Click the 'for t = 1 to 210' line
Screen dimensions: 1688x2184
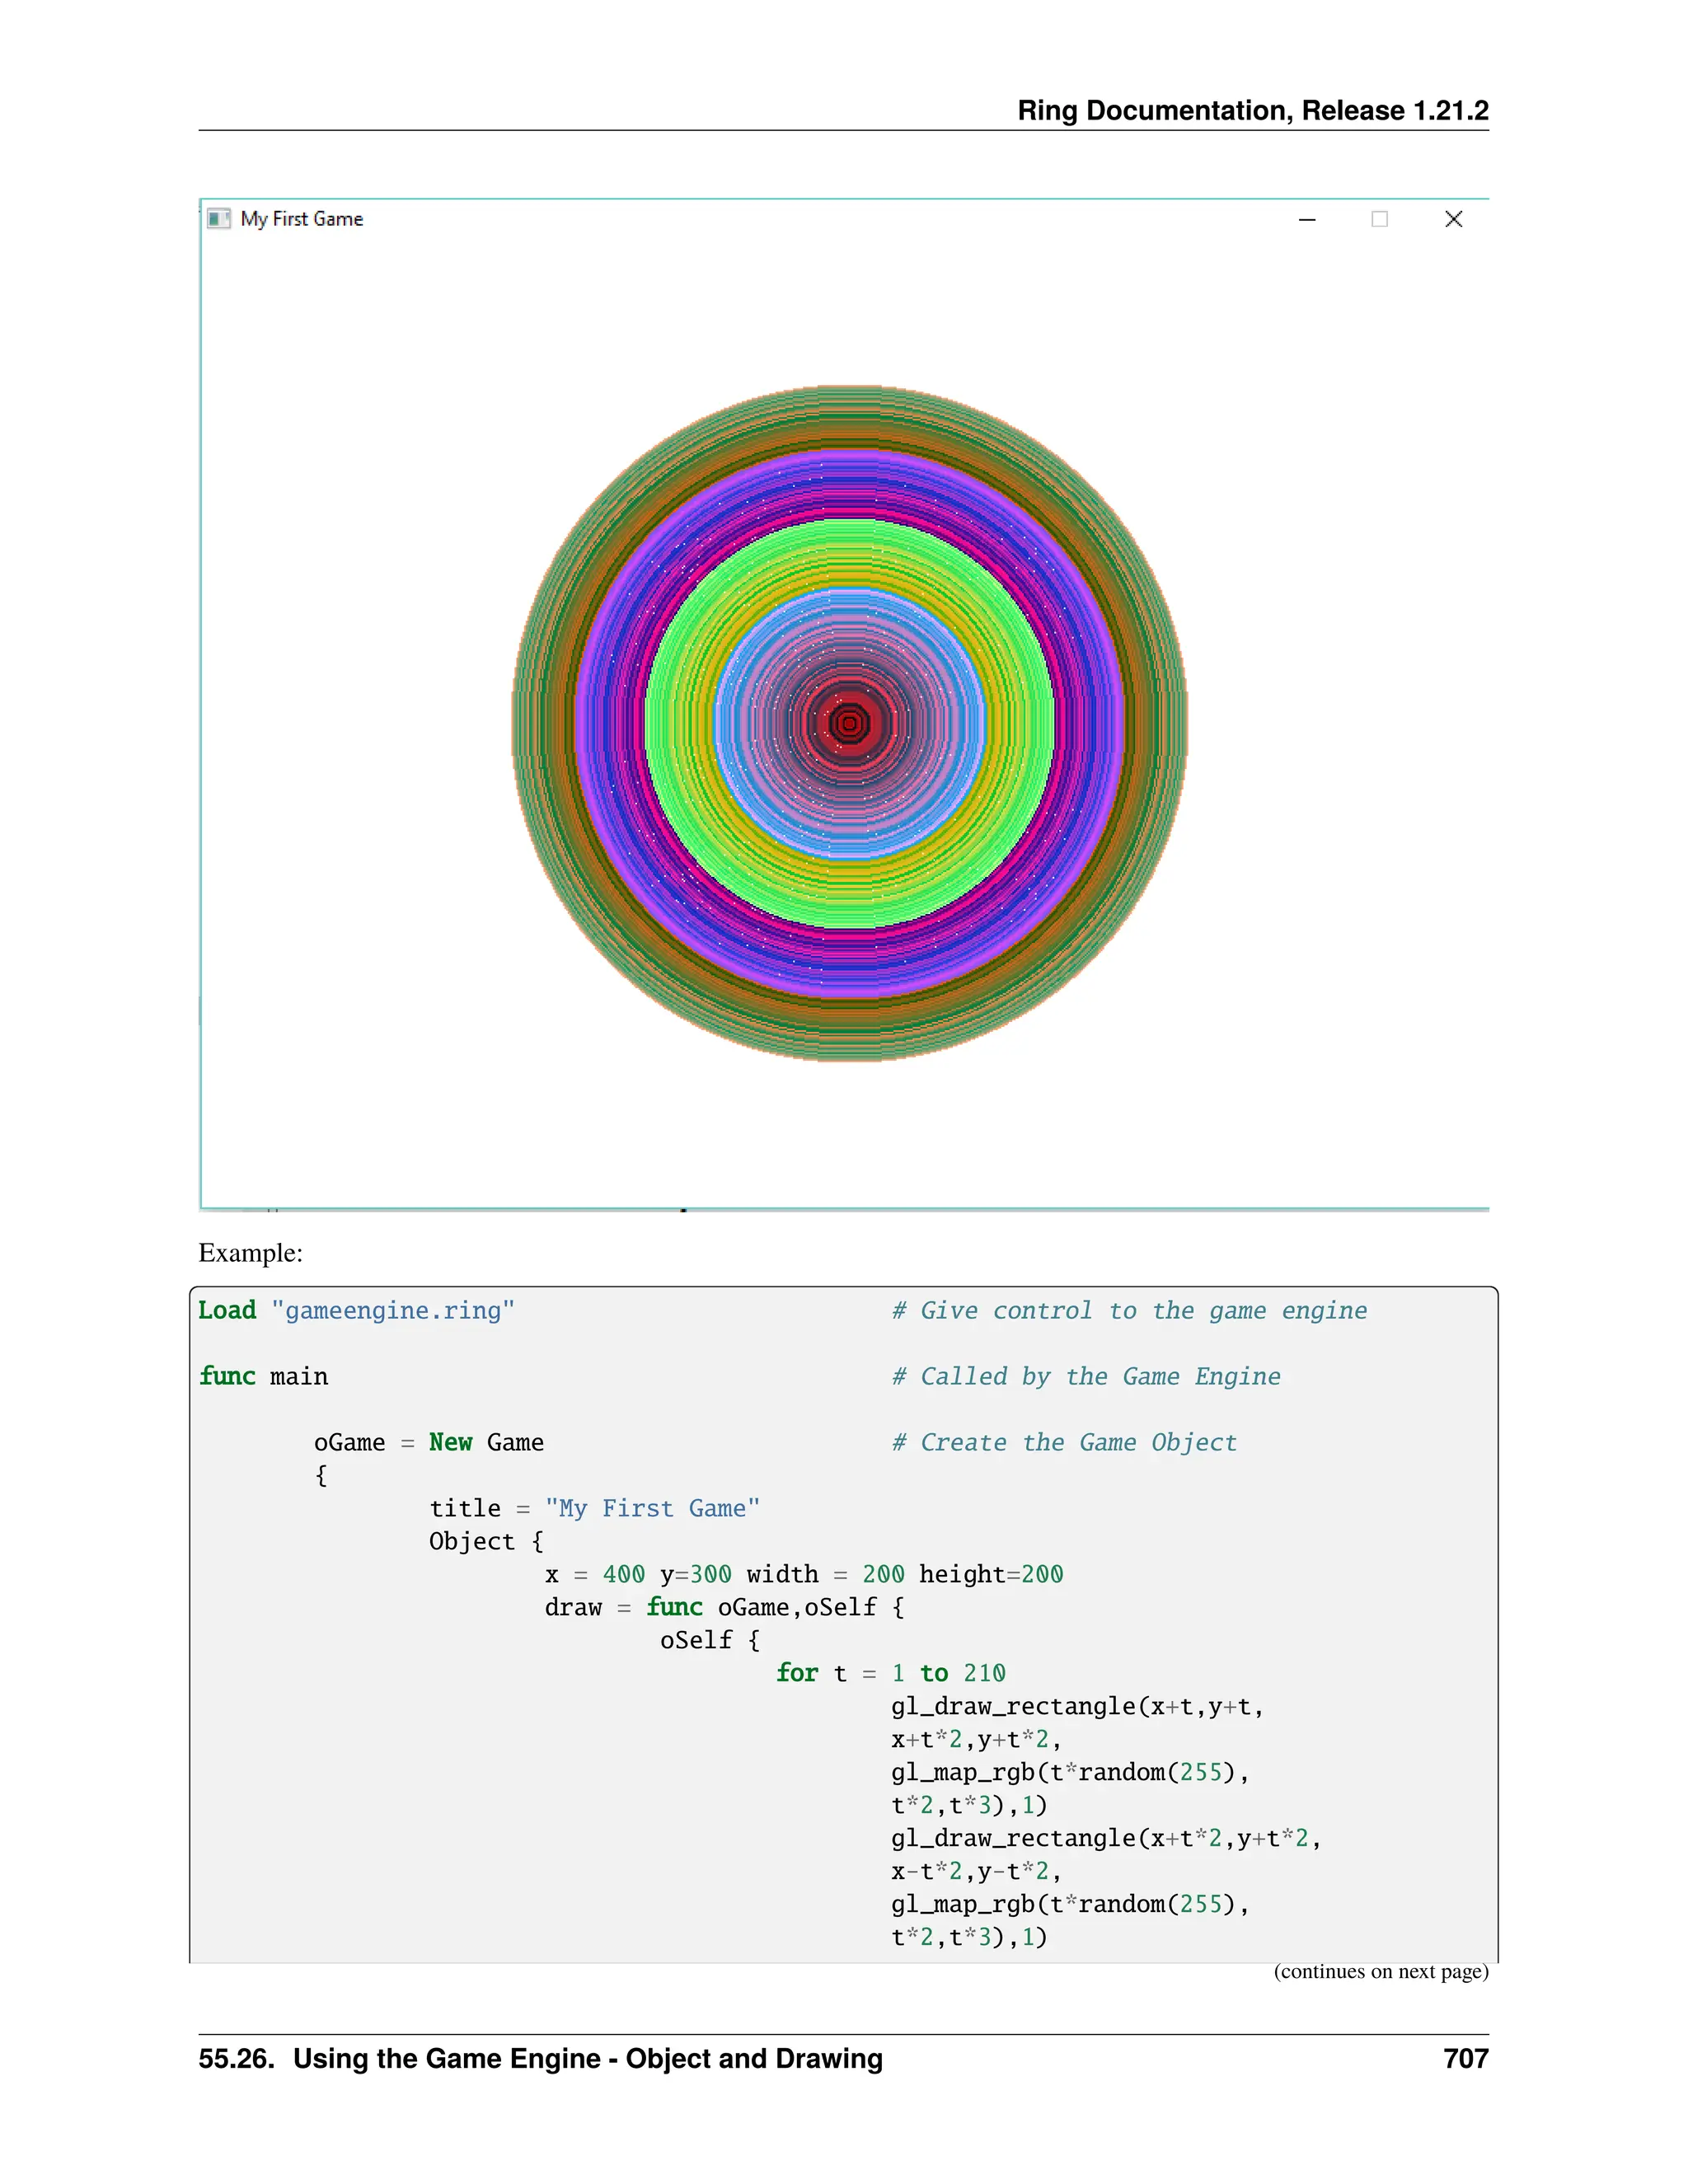(890, 1673)
